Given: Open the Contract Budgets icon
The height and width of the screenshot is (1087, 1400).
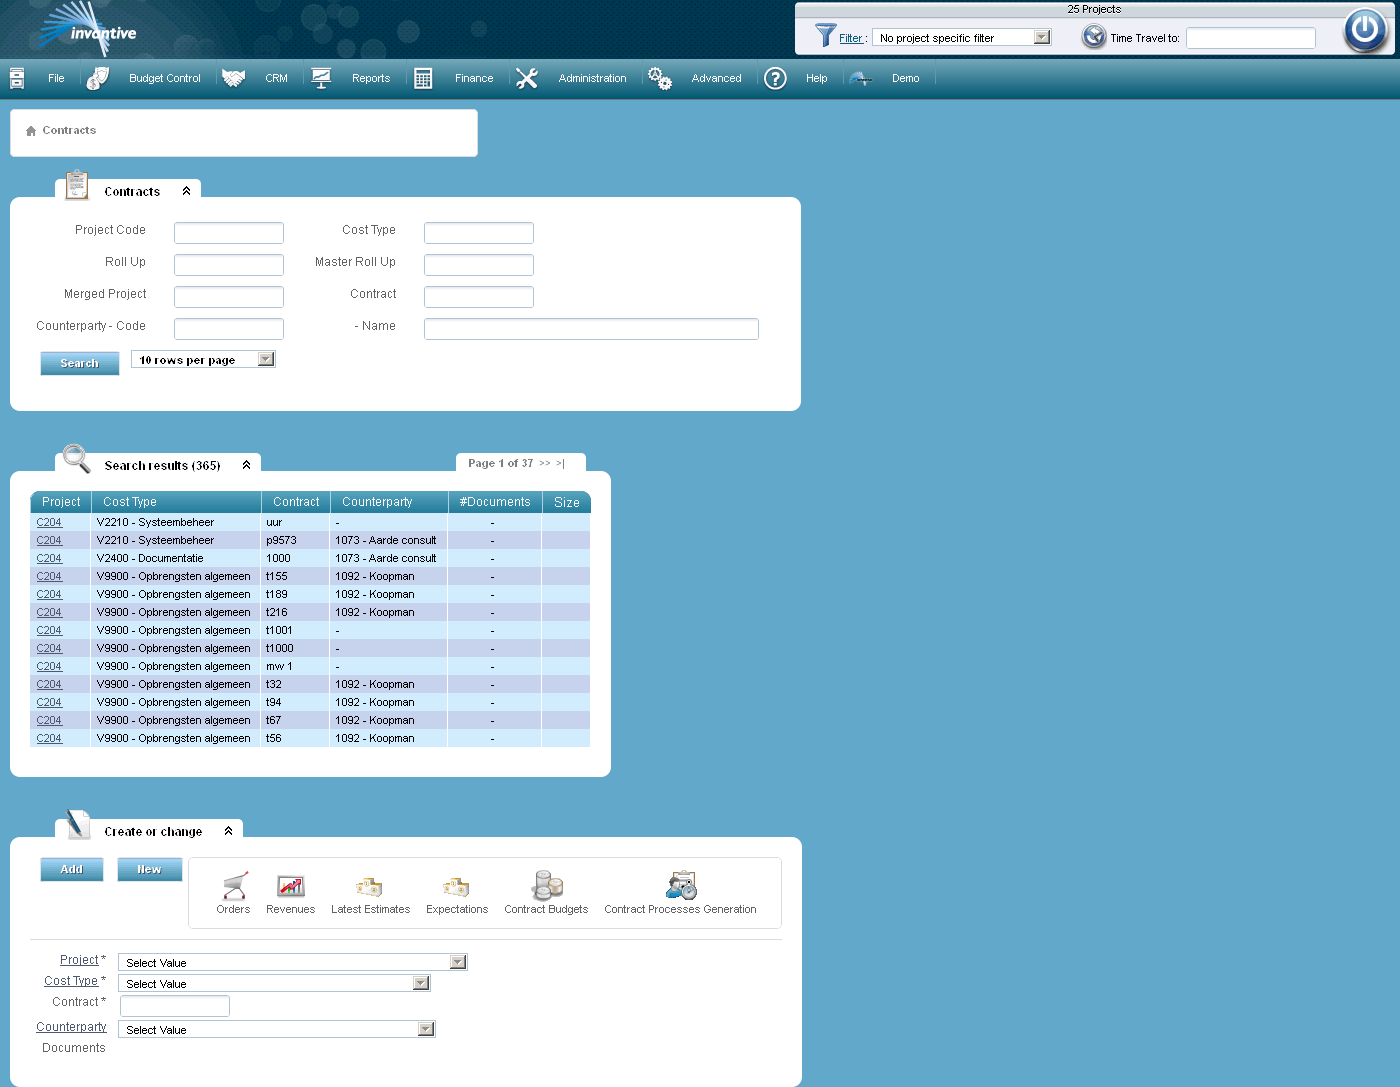Looking at the screenshot, I should tap(546, 886).
